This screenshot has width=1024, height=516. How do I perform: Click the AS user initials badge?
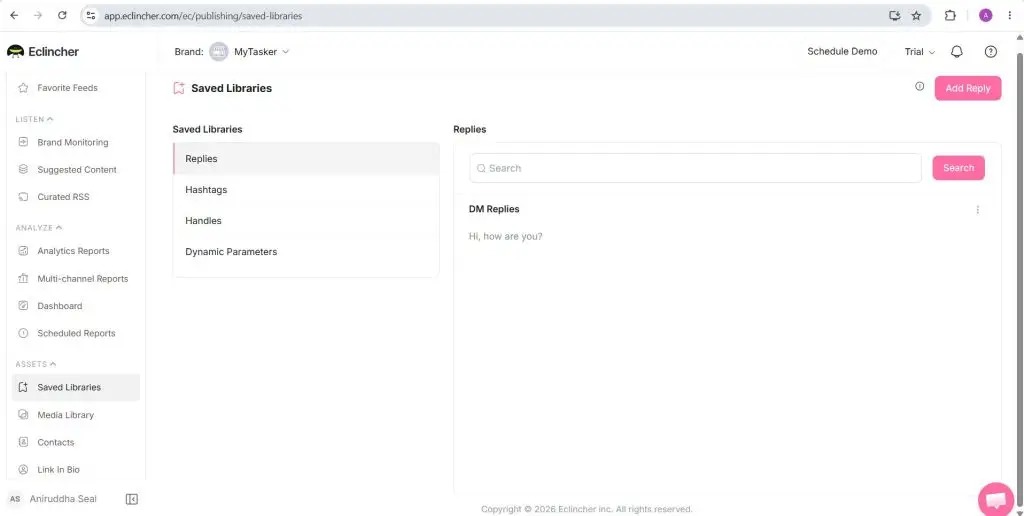15,499
